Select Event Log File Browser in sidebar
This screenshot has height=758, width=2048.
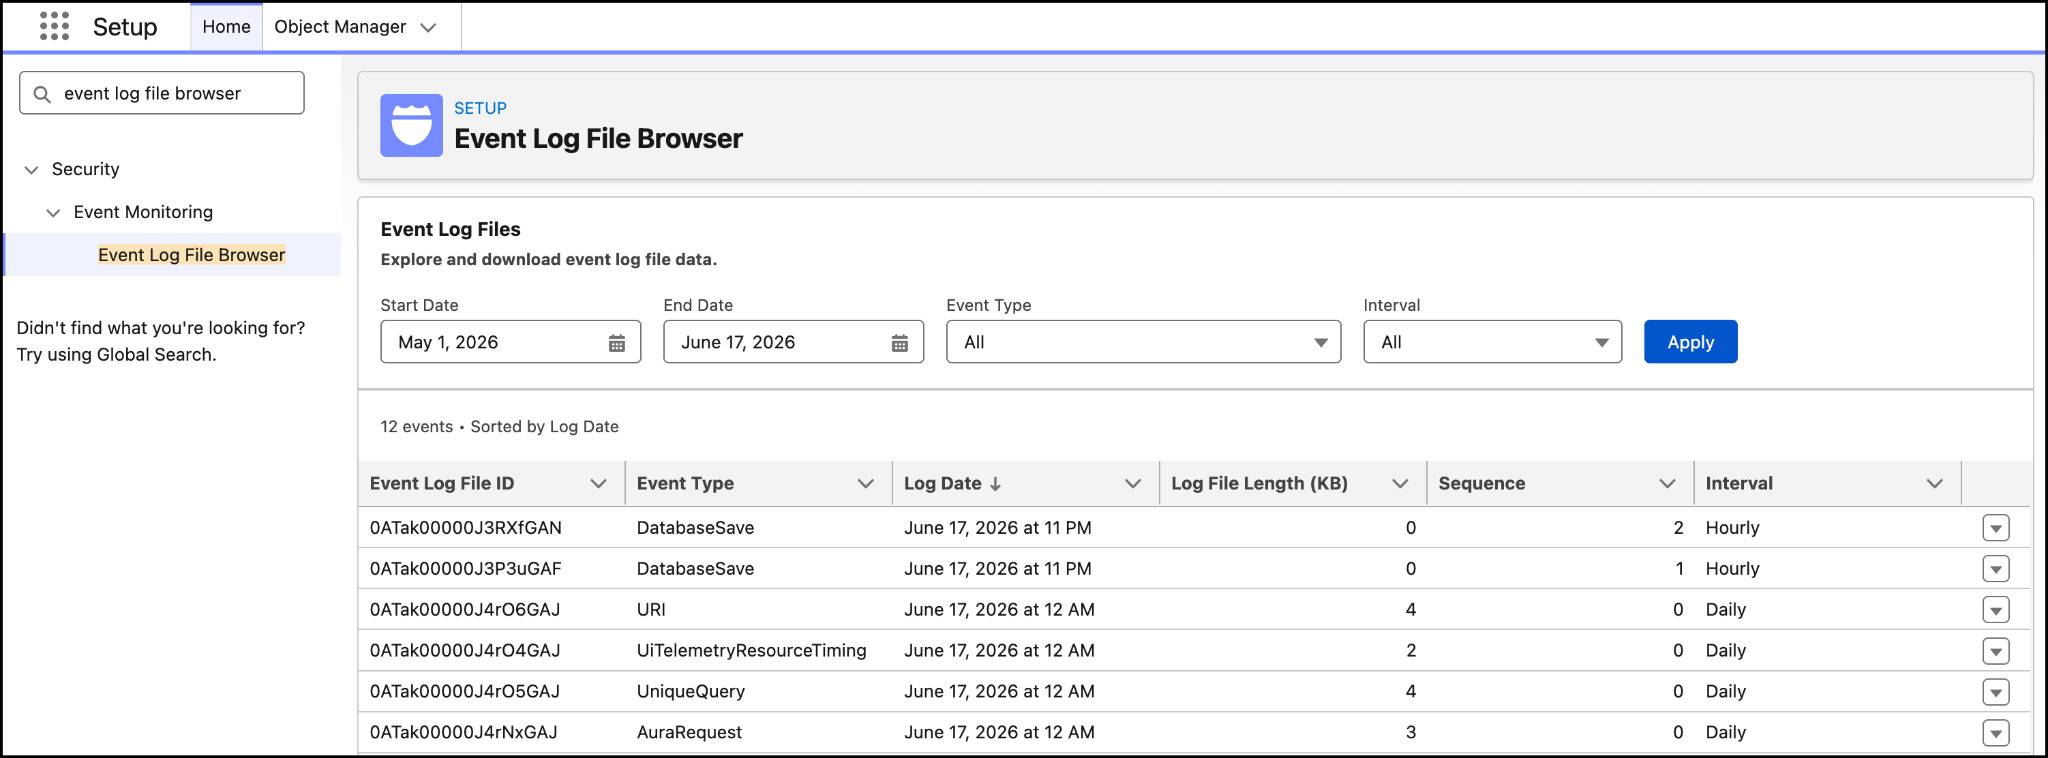click(192, 255)
